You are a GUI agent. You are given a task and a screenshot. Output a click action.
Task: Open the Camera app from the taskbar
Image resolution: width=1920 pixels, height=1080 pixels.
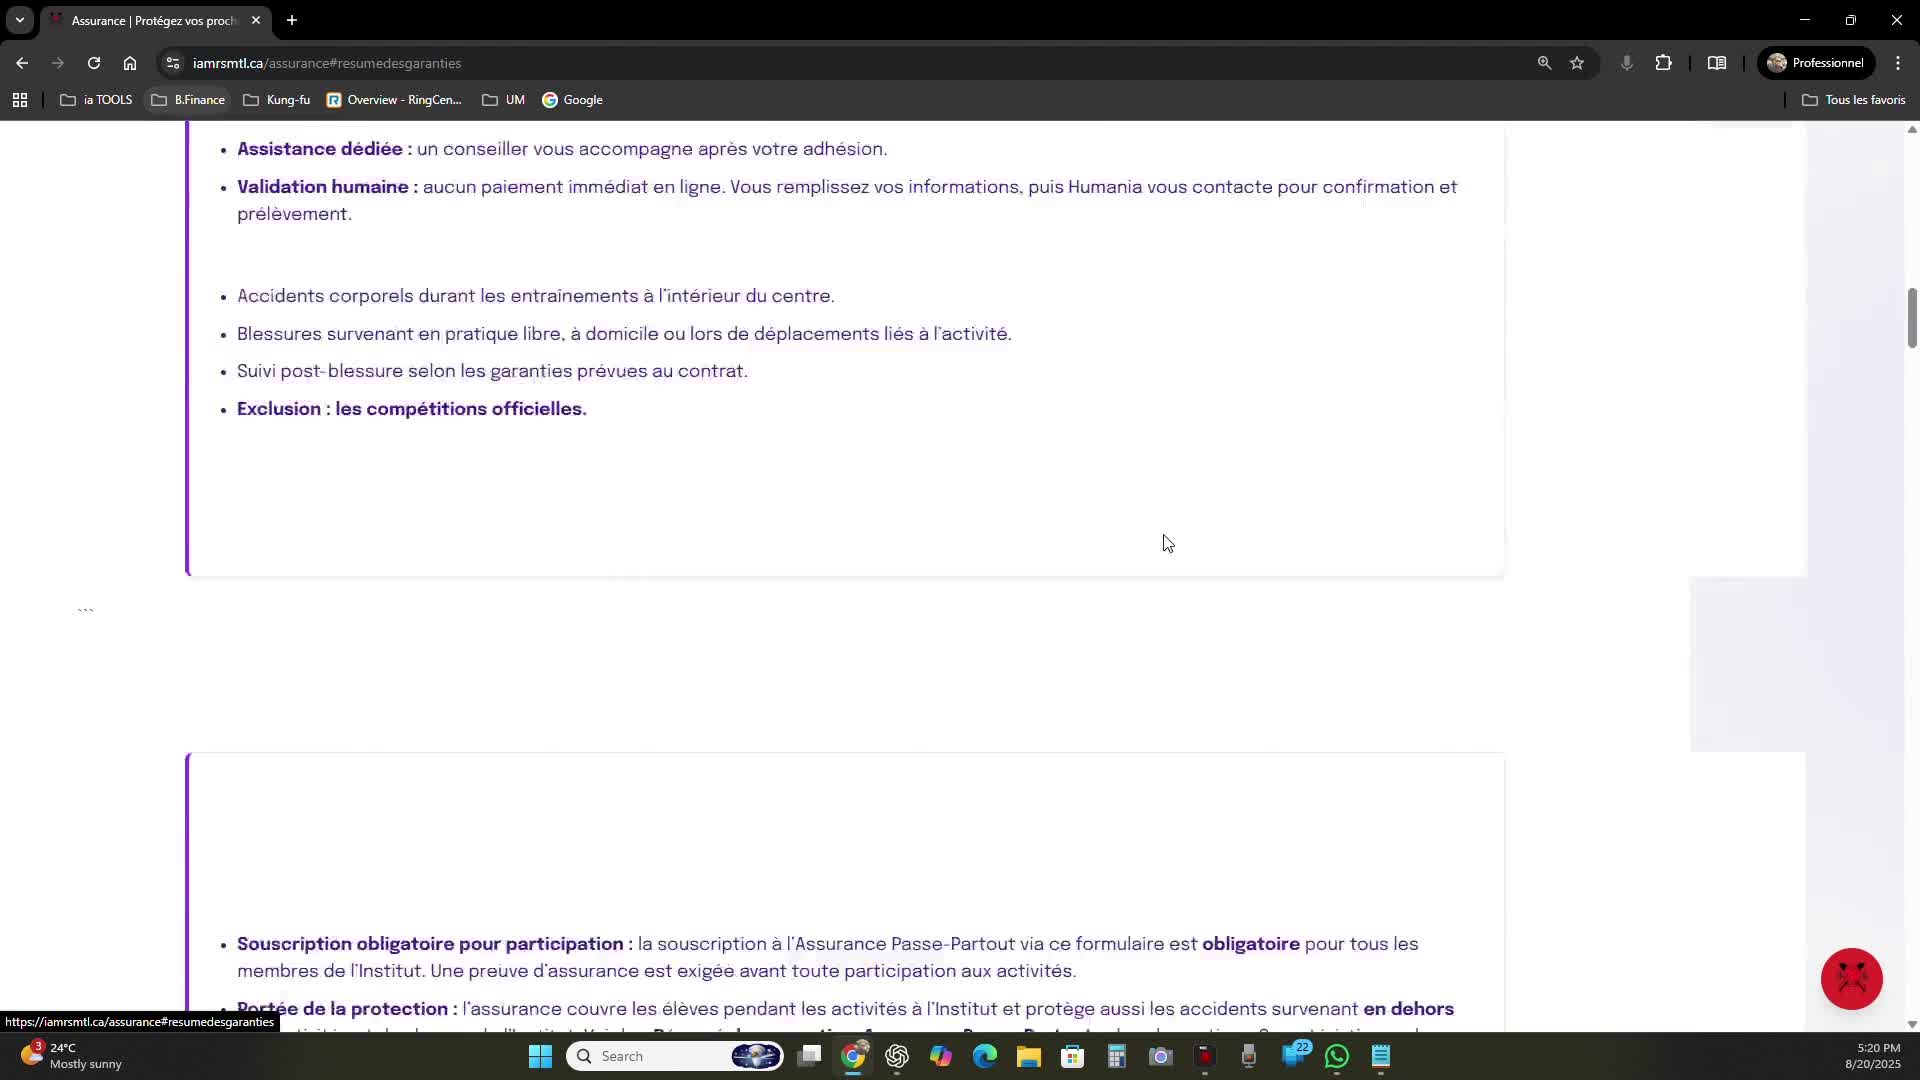(x=1161, y=1056)
